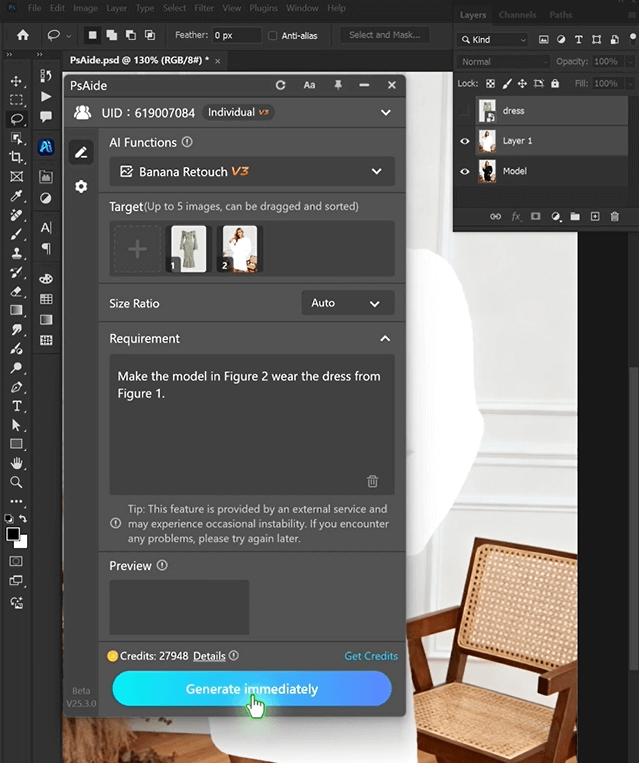Select the Hand tool
The image size is (639, 763).
pos(16,463)
